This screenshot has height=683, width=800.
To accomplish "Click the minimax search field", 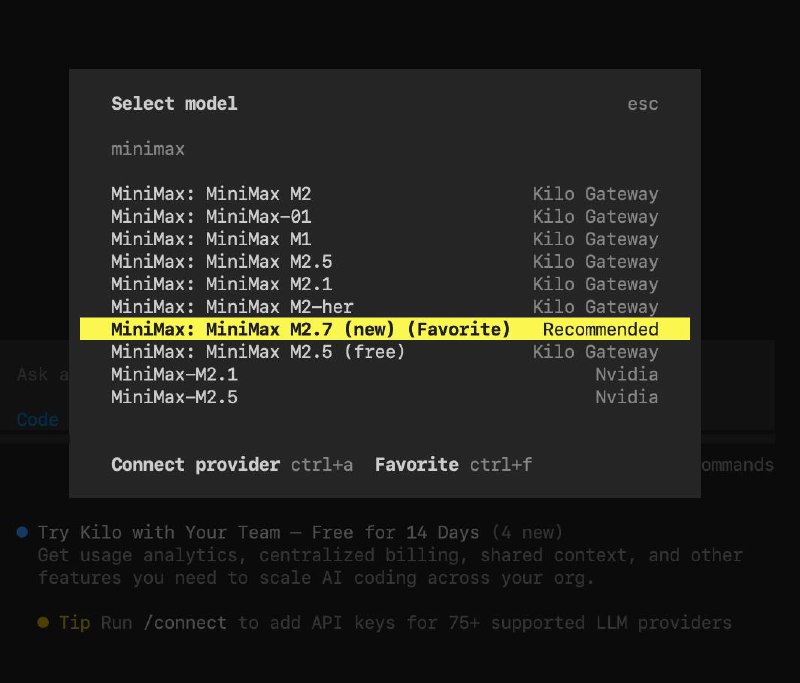I will click(x=384, y=149).
